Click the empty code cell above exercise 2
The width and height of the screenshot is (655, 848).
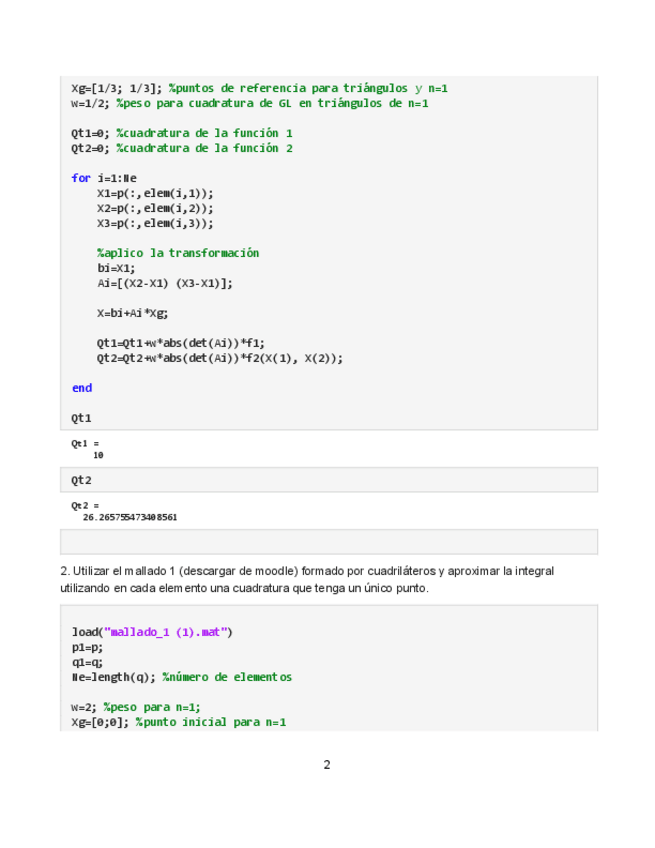pos(329,542)
